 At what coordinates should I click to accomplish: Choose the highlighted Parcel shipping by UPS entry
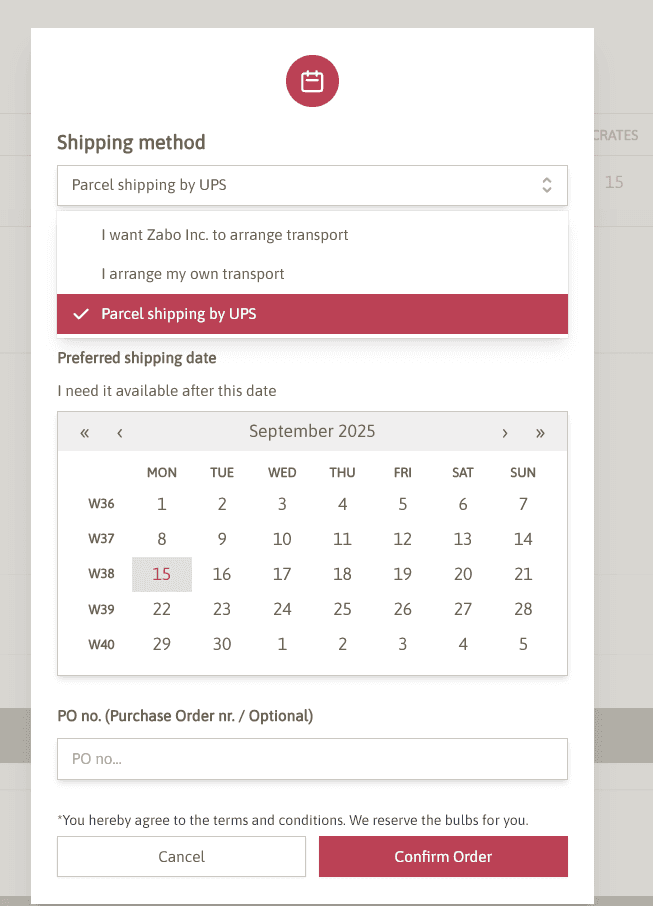tap(177, 313)
